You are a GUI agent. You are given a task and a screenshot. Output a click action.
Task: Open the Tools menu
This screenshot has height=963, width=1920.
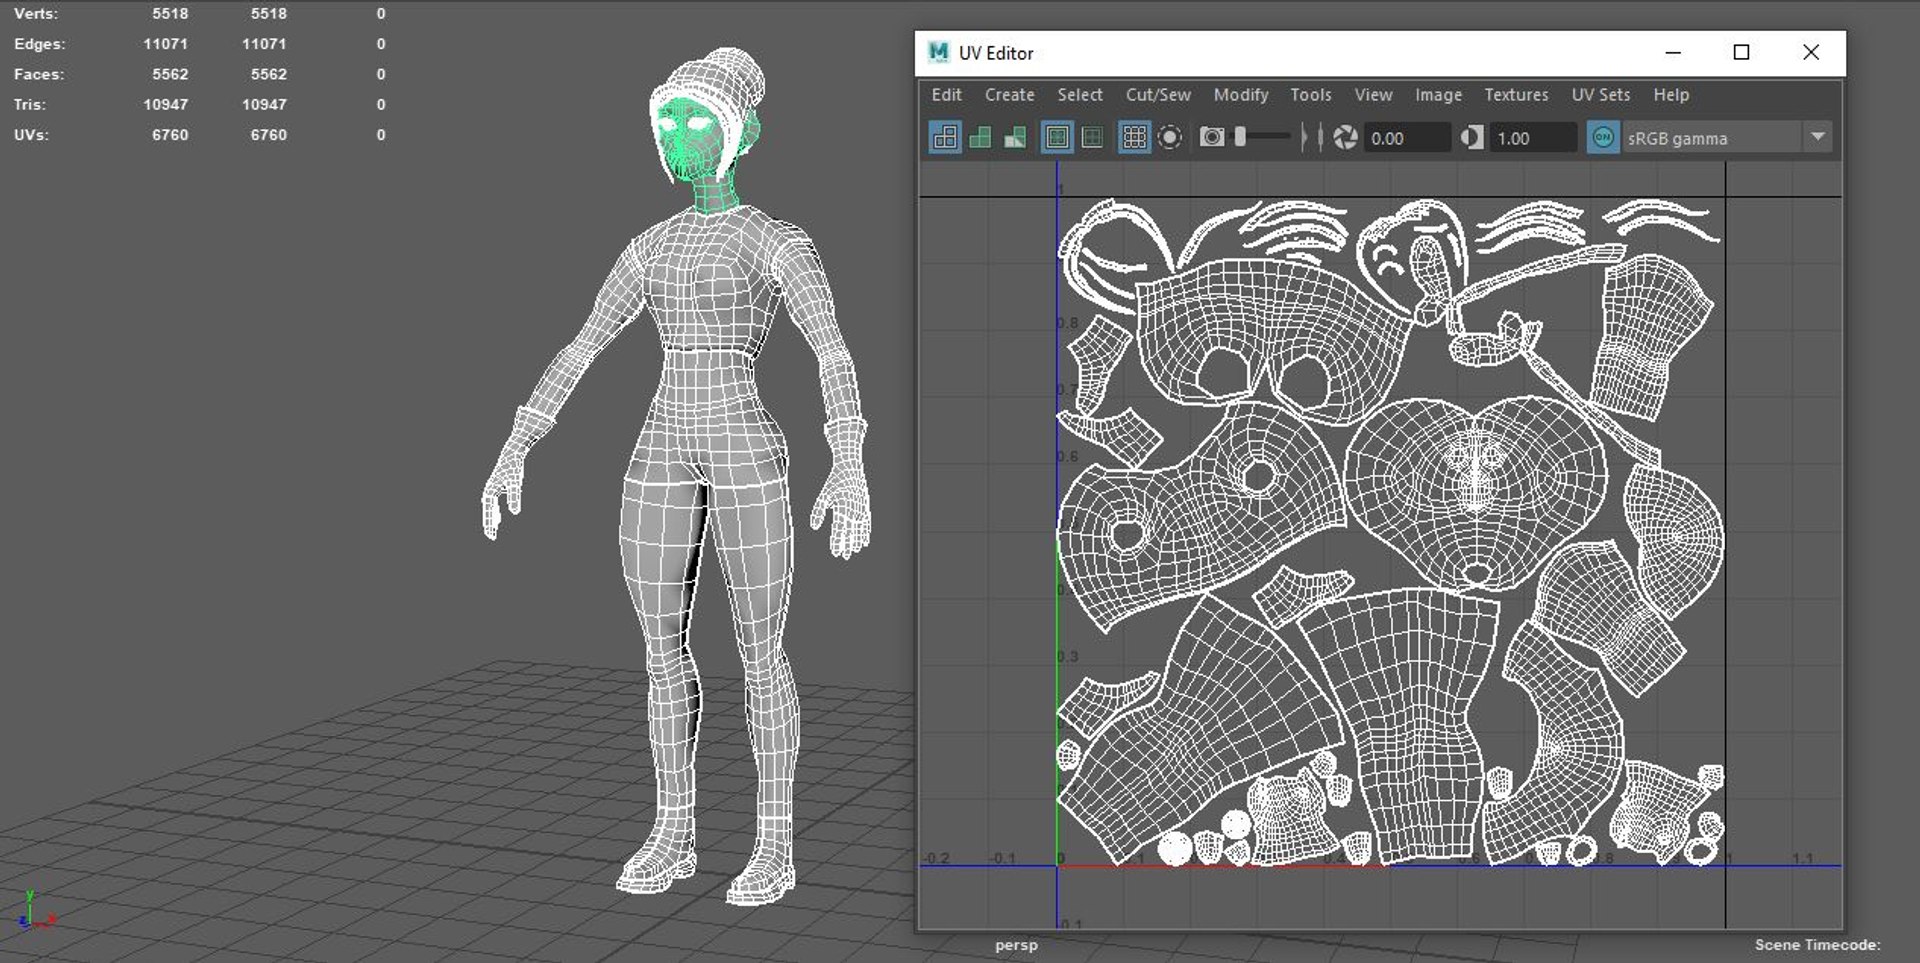1310,95
